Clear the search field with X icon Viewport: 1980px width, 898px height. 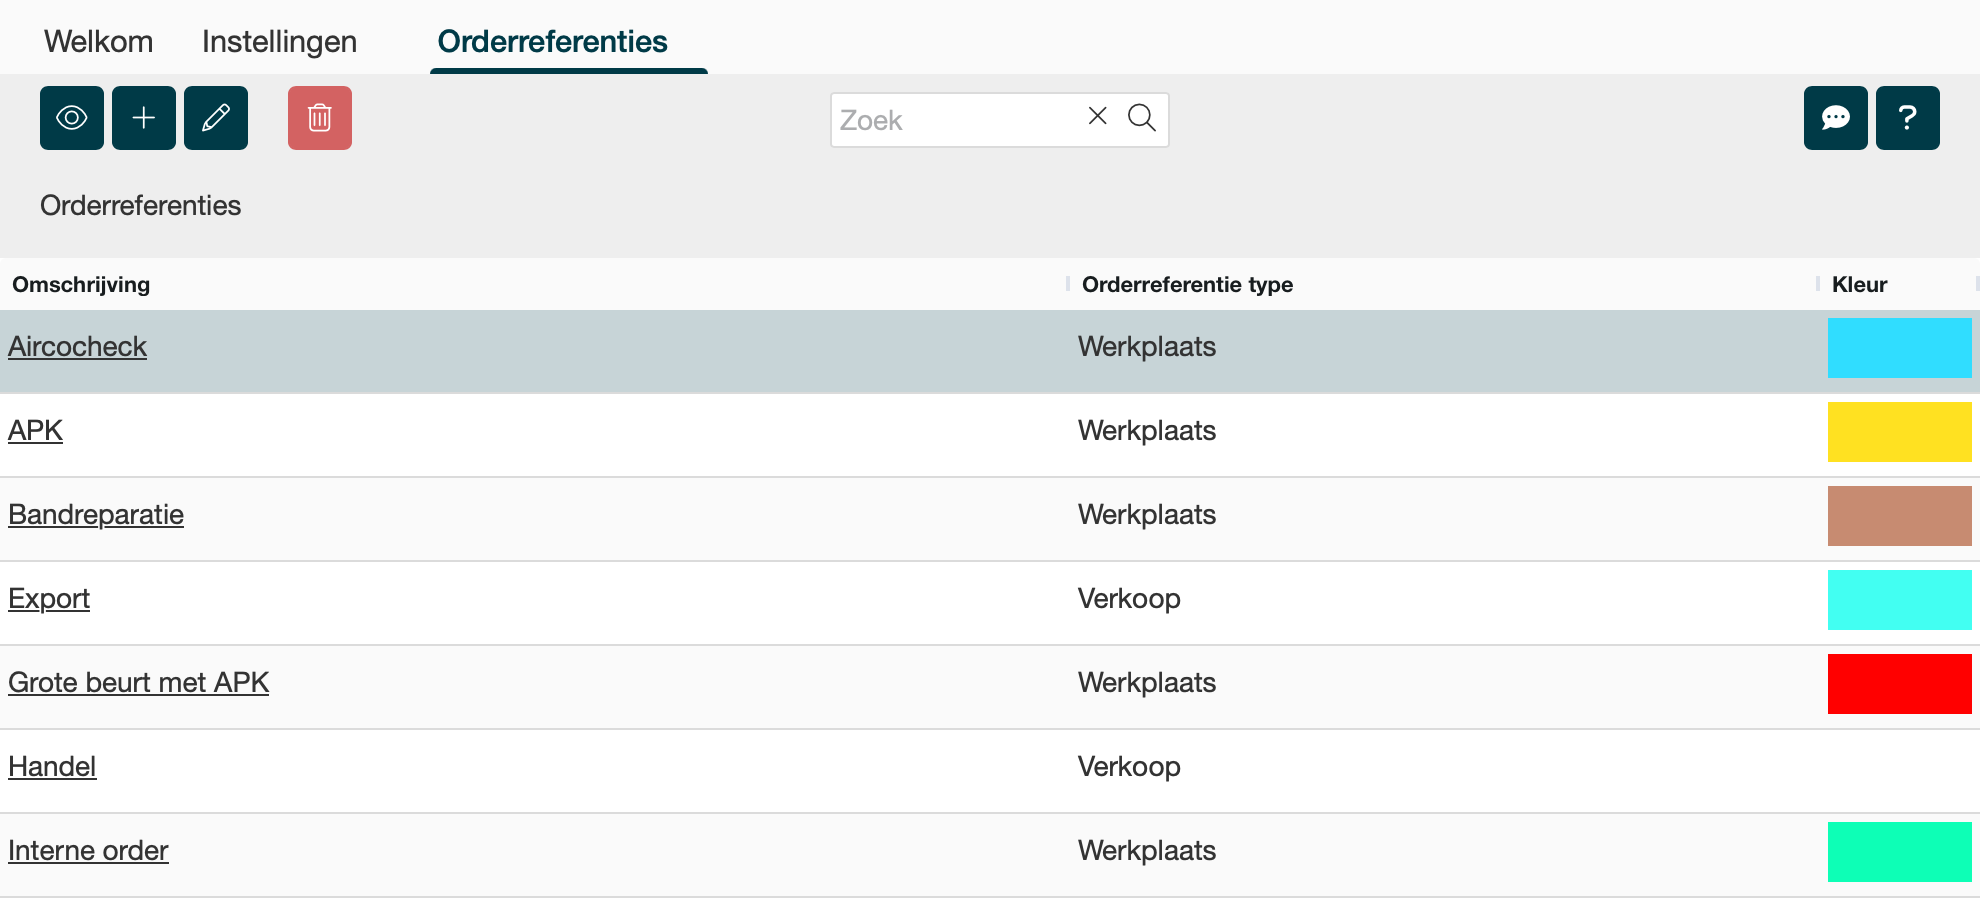[x=1097, y=117]
